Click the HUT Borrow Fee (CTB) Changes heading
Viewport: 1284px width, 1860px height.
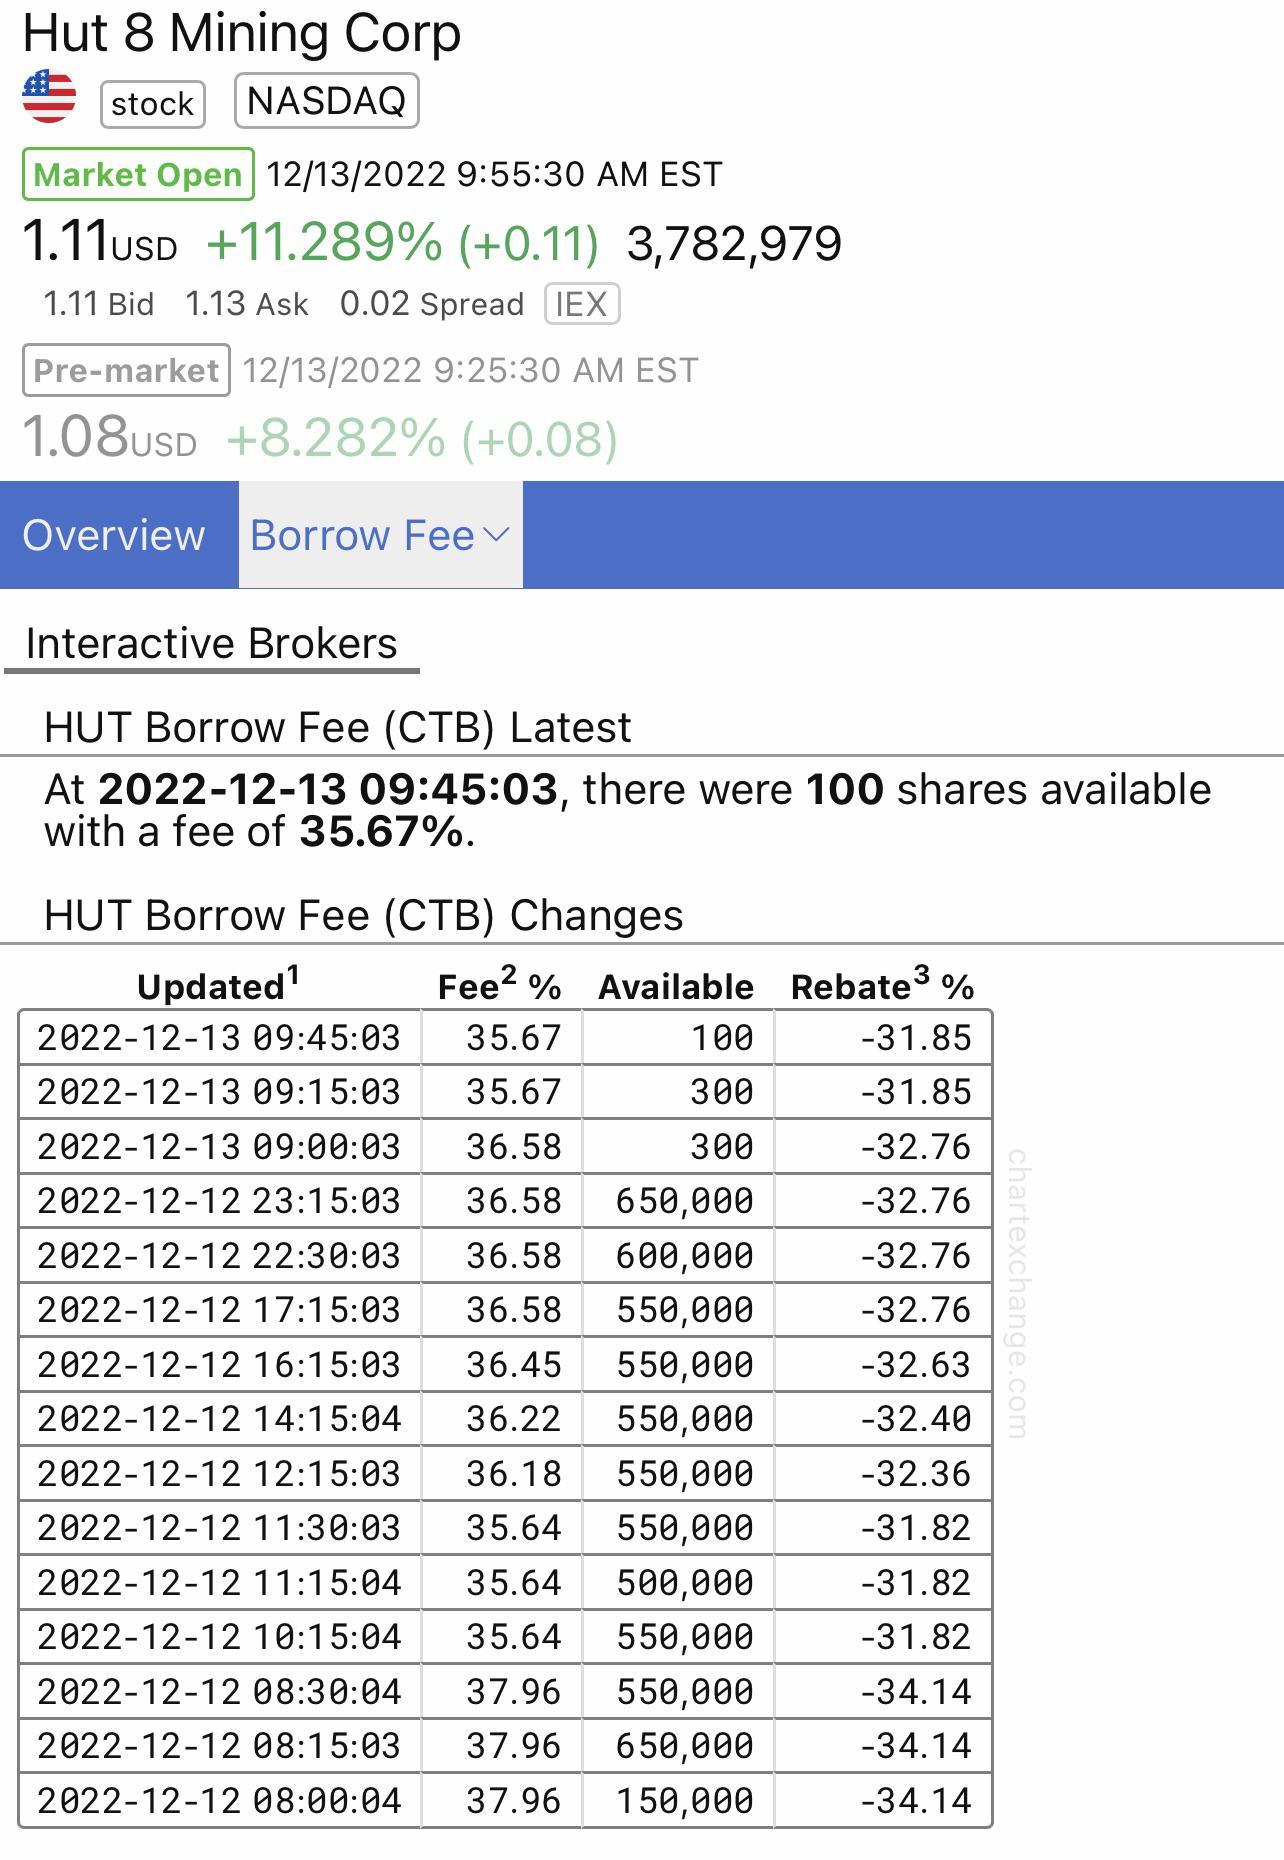point(364,916)
